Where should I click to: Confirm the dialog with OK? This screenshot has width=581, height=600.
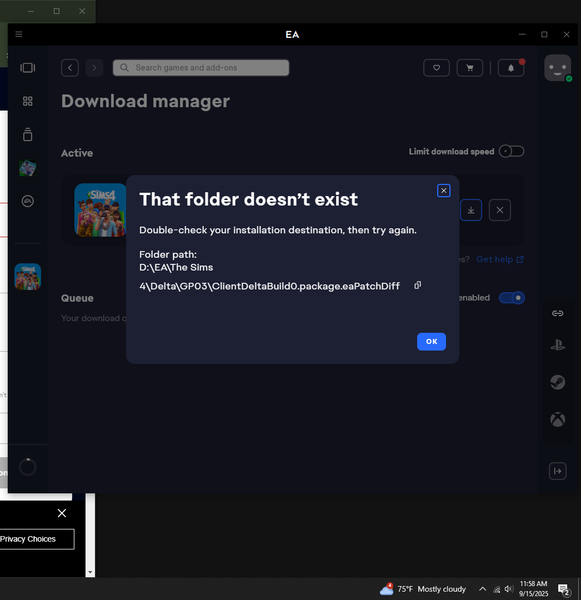(431, 341)
